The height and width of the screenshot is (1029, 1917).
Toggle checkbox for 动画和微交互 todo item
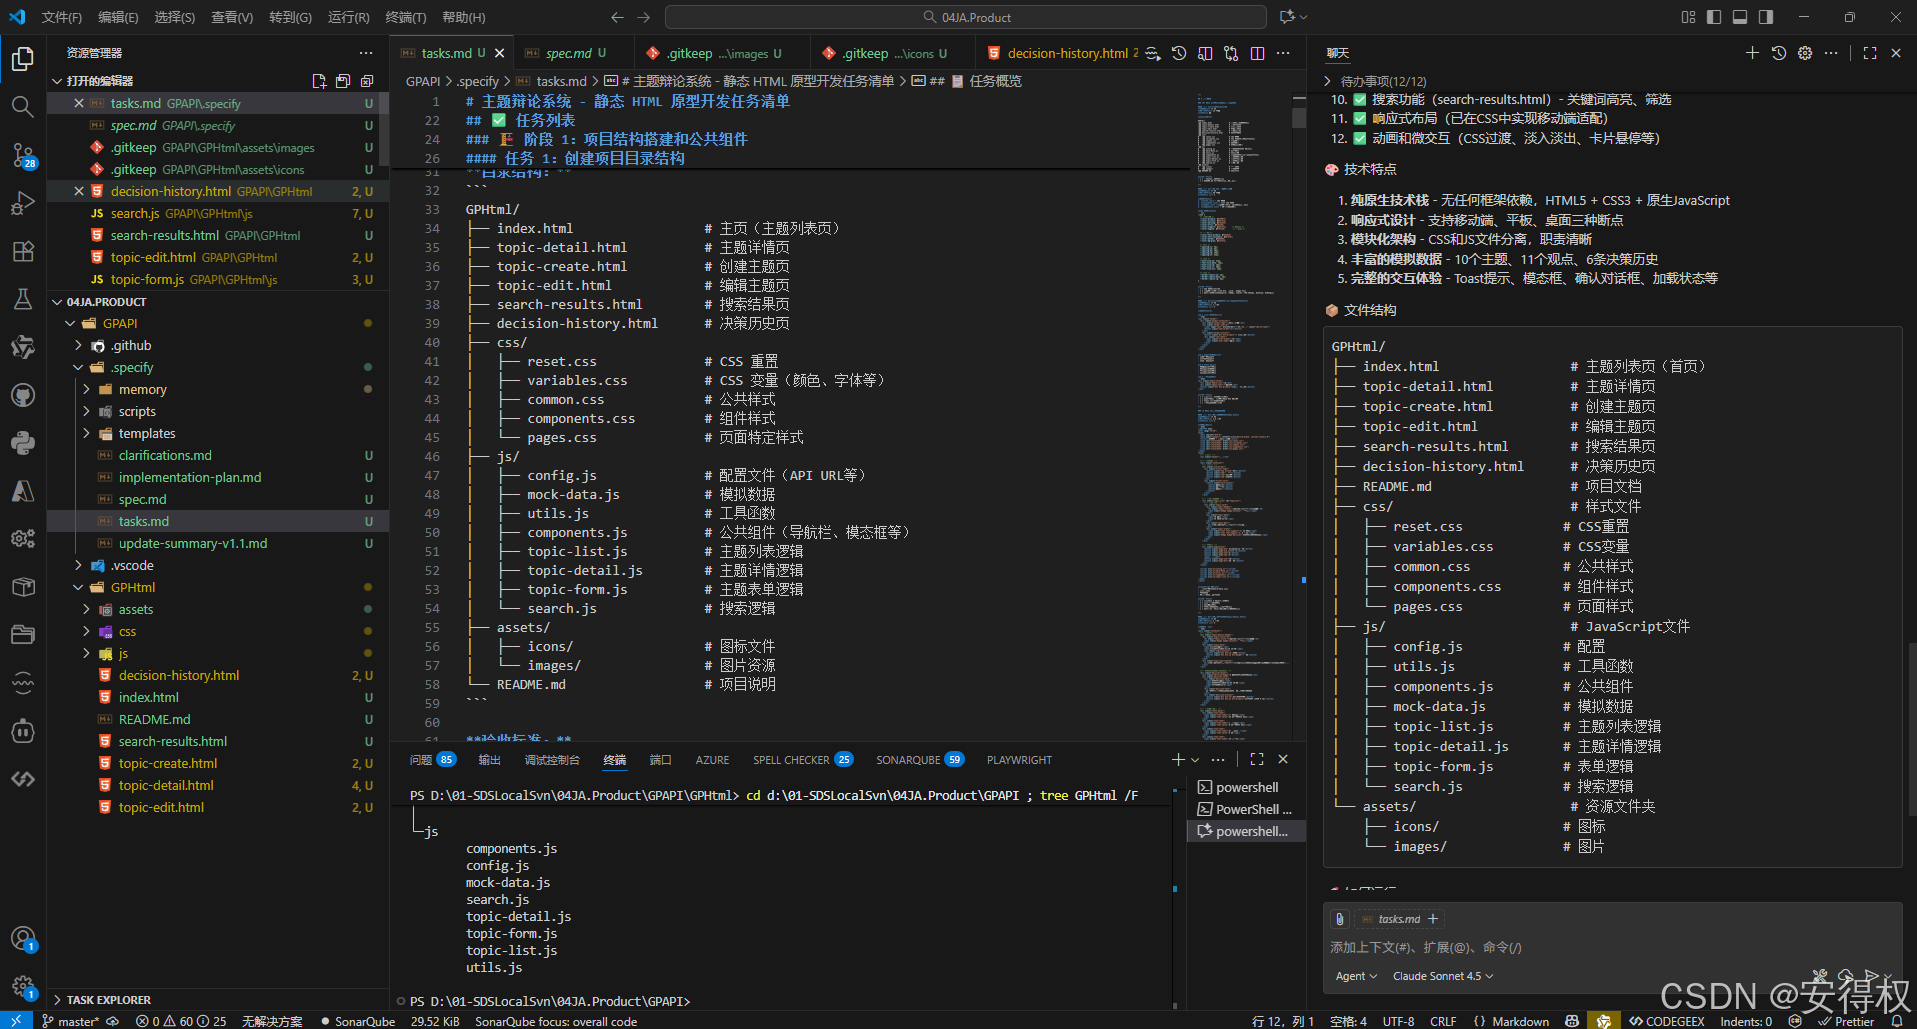coord(1359,138)
